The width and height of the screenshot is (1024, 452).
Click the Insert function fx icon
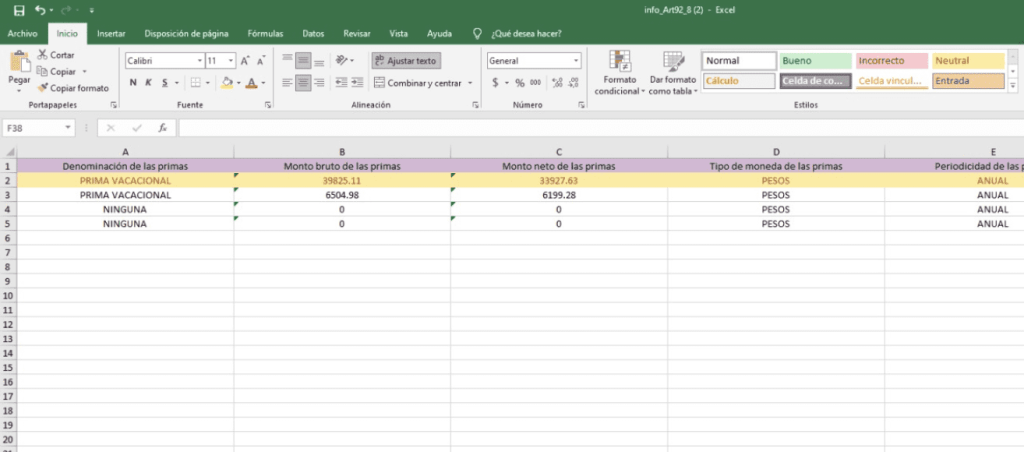pos(161,128)
